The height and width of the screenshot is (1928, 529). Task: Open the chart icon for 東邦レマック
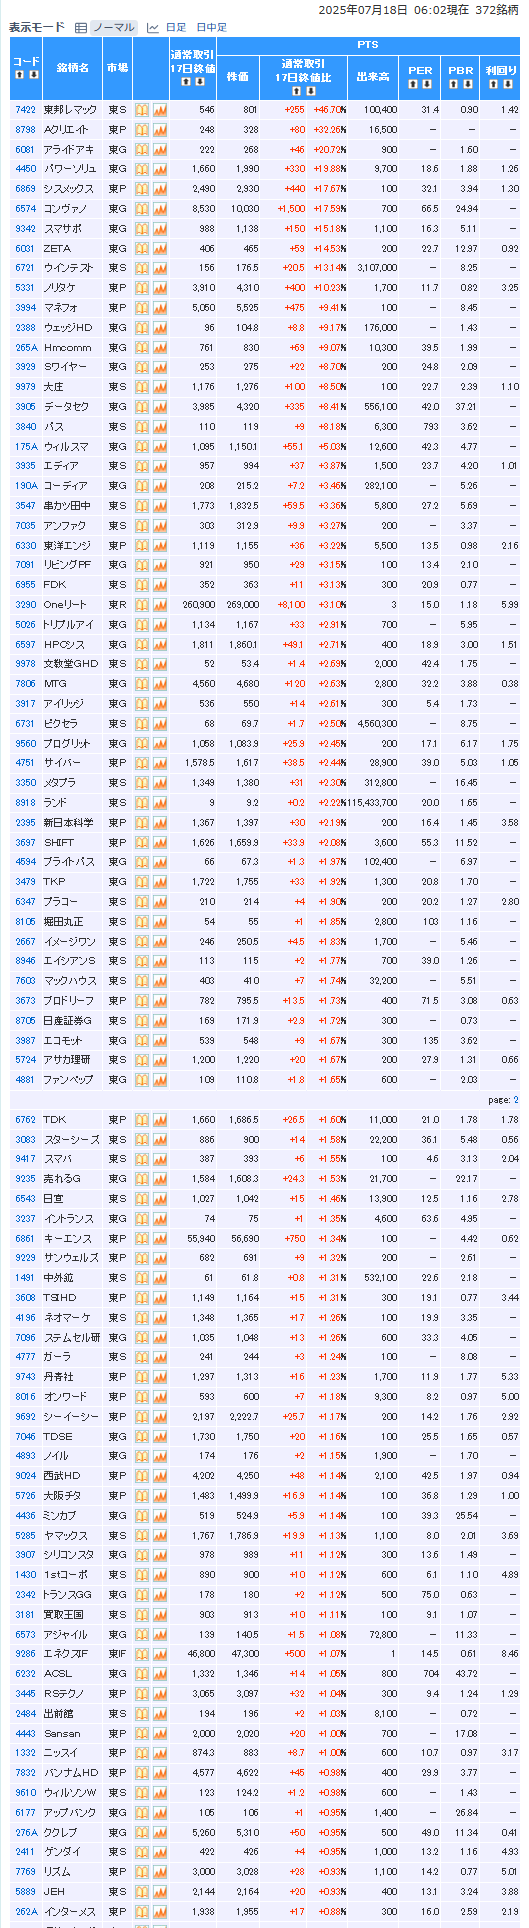coord(159,110)
